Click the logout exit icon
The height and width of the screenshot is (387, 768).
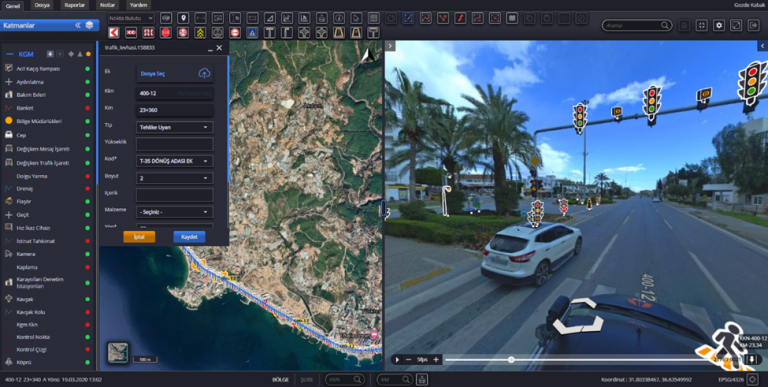tap(753, 25)
